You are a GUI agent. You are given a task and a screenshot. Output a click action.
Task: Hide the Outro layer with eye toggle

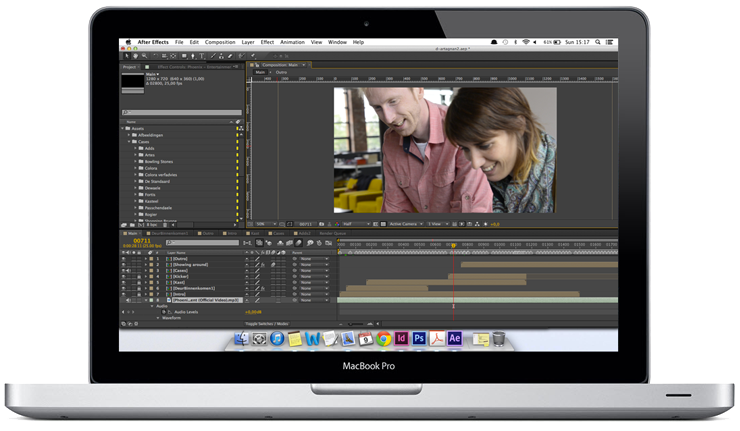coord(124,259)
